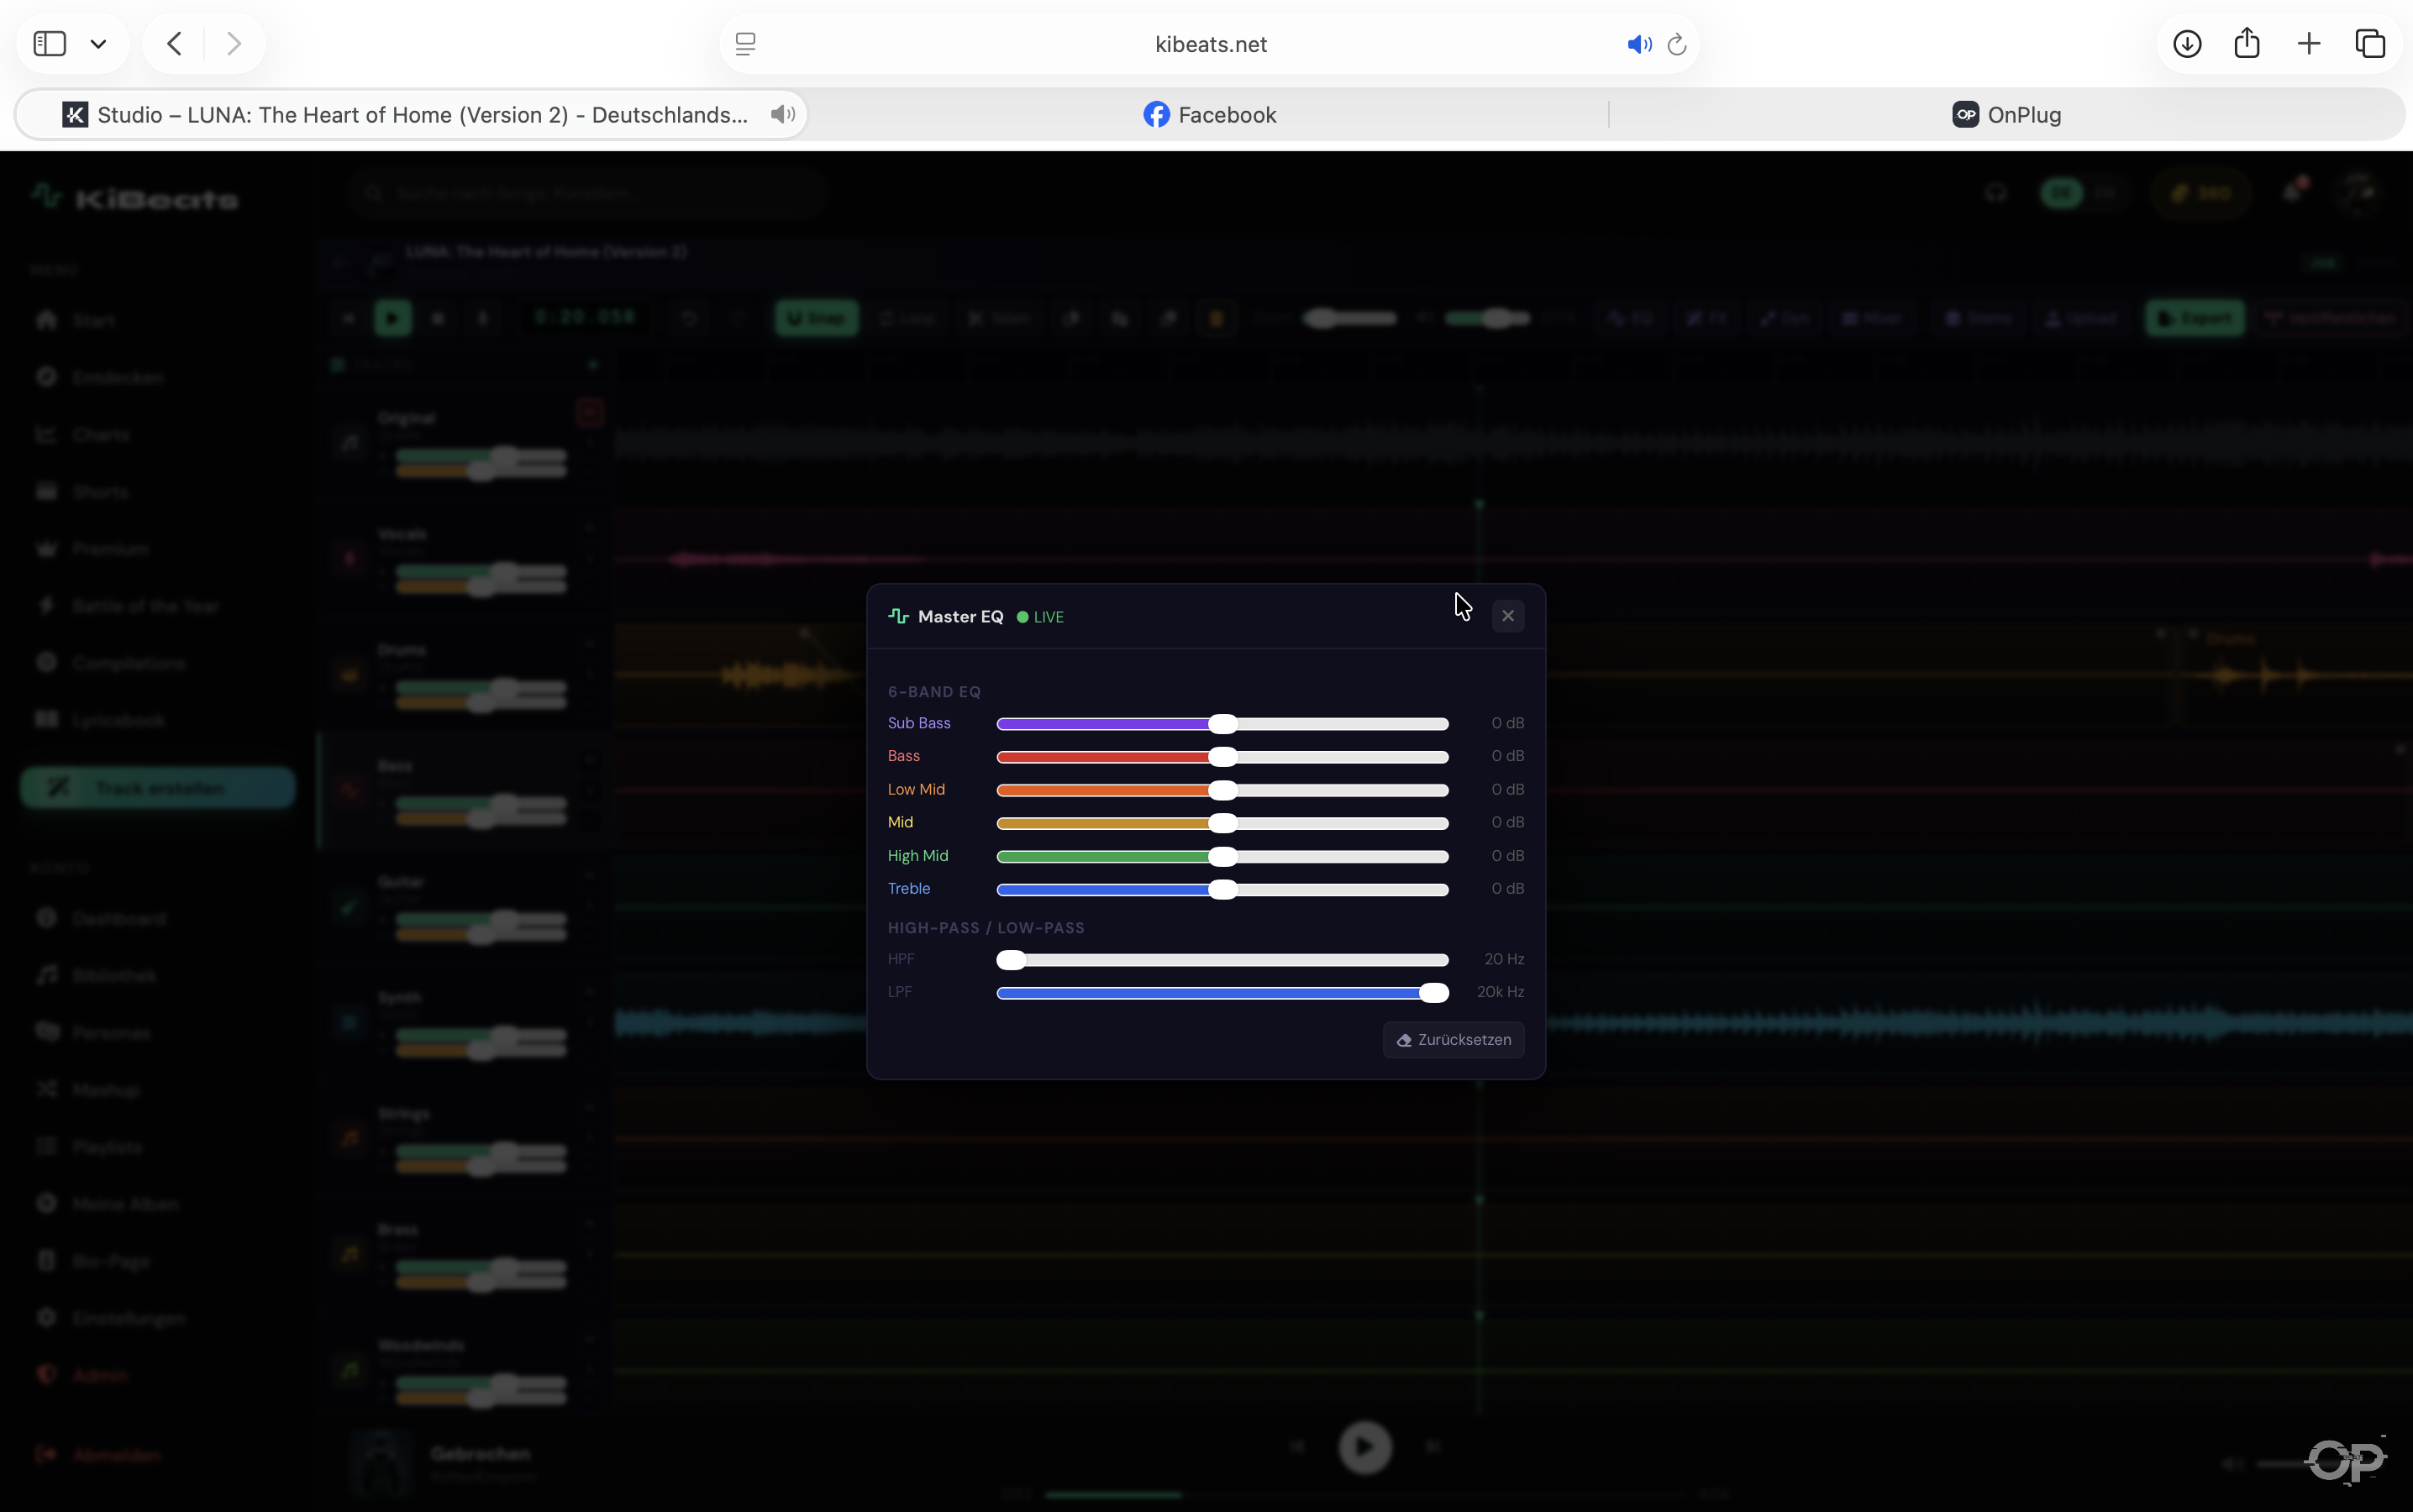Click the bottom player play button
The height and width of the screenshot is (1512, 2413).
pos(1365,1447)
